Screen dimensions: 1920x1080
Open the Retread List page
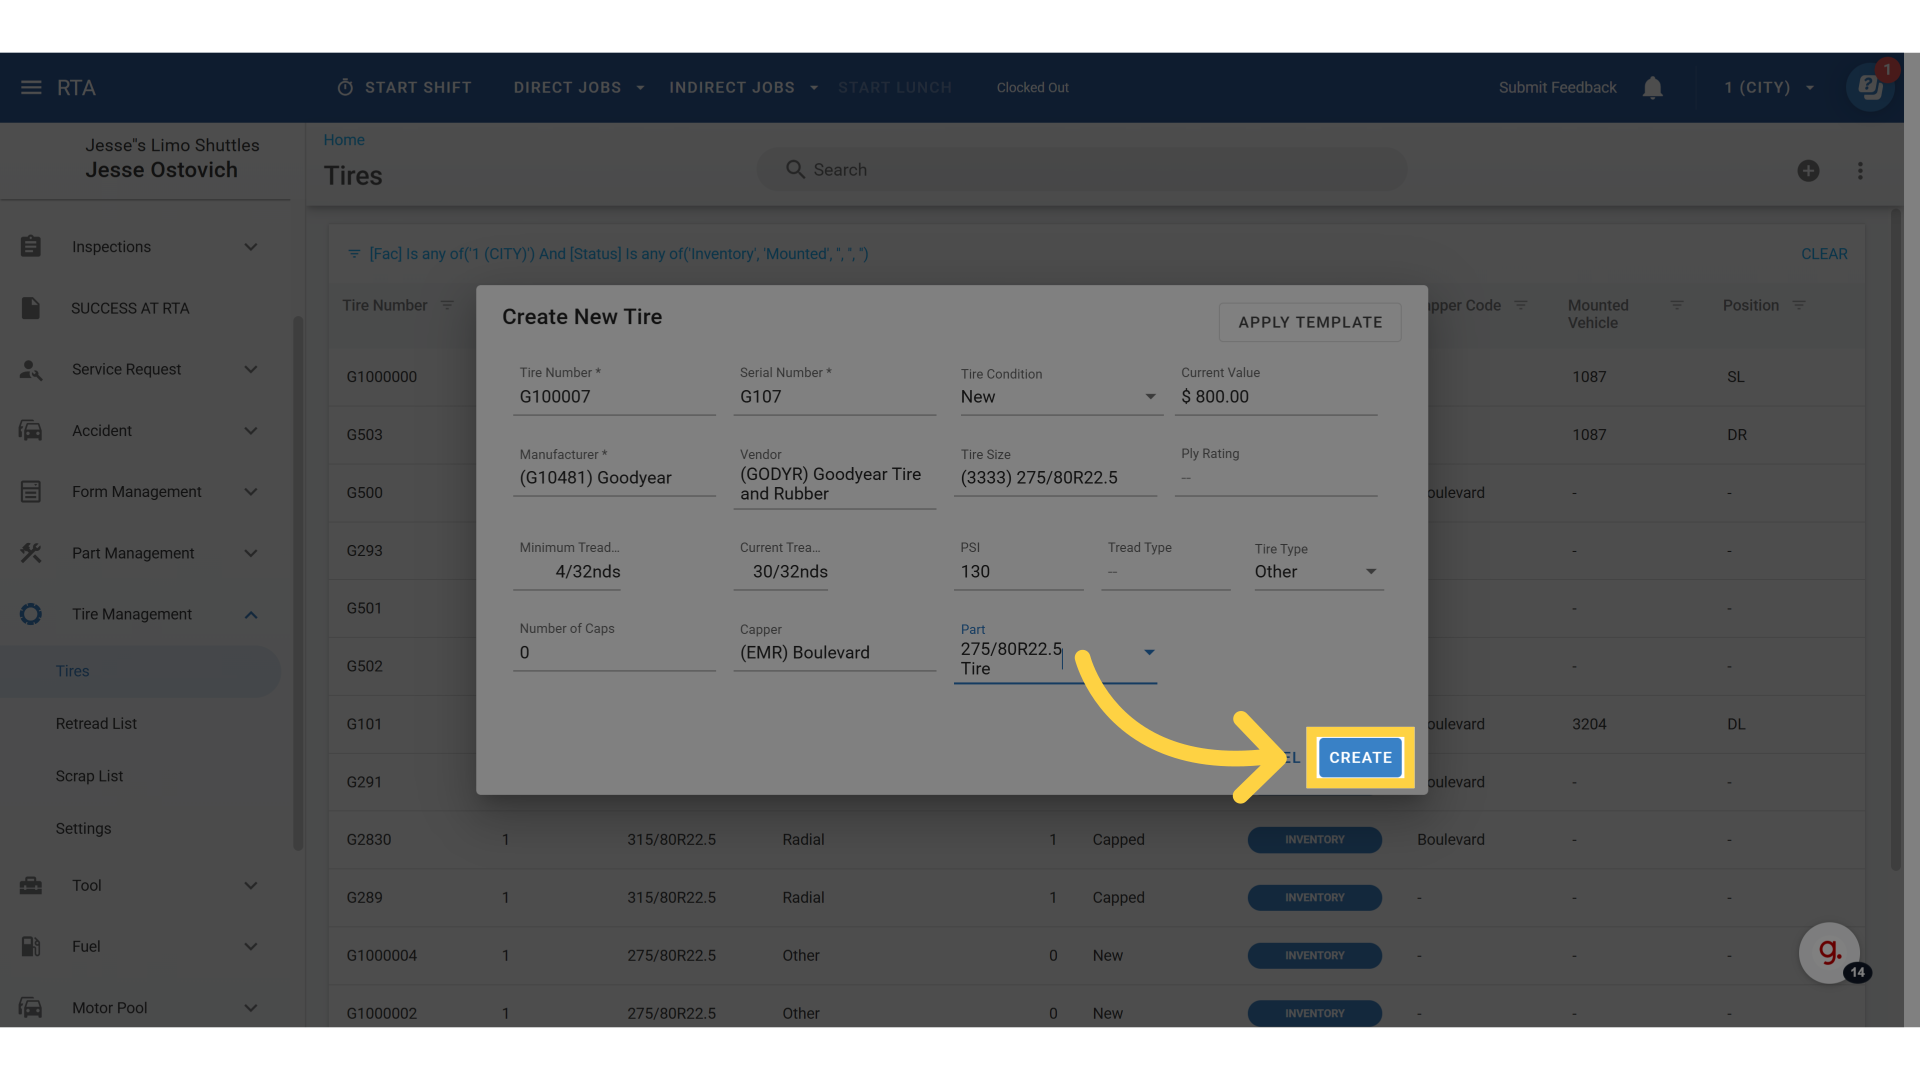tap(96, 724)
